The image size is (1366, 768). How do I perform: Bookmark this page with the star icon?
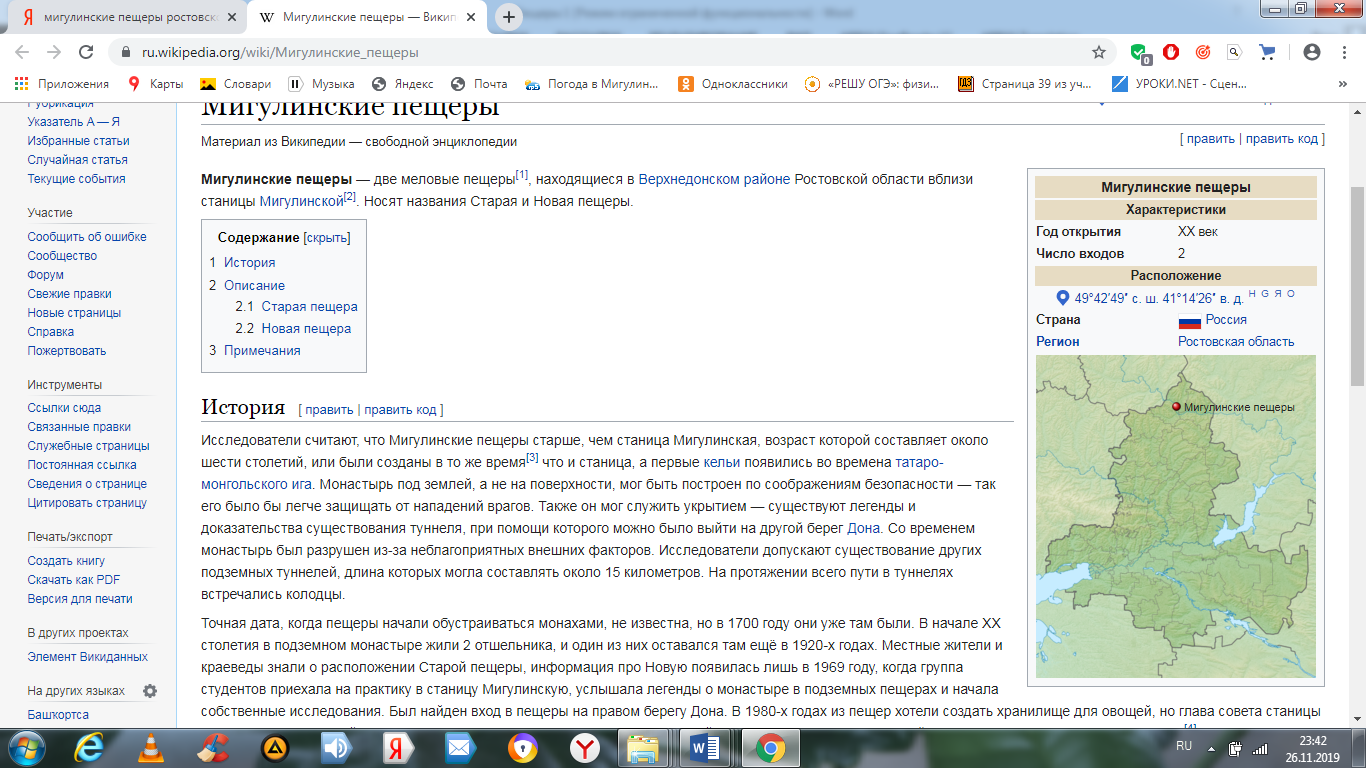[1099, 52]
